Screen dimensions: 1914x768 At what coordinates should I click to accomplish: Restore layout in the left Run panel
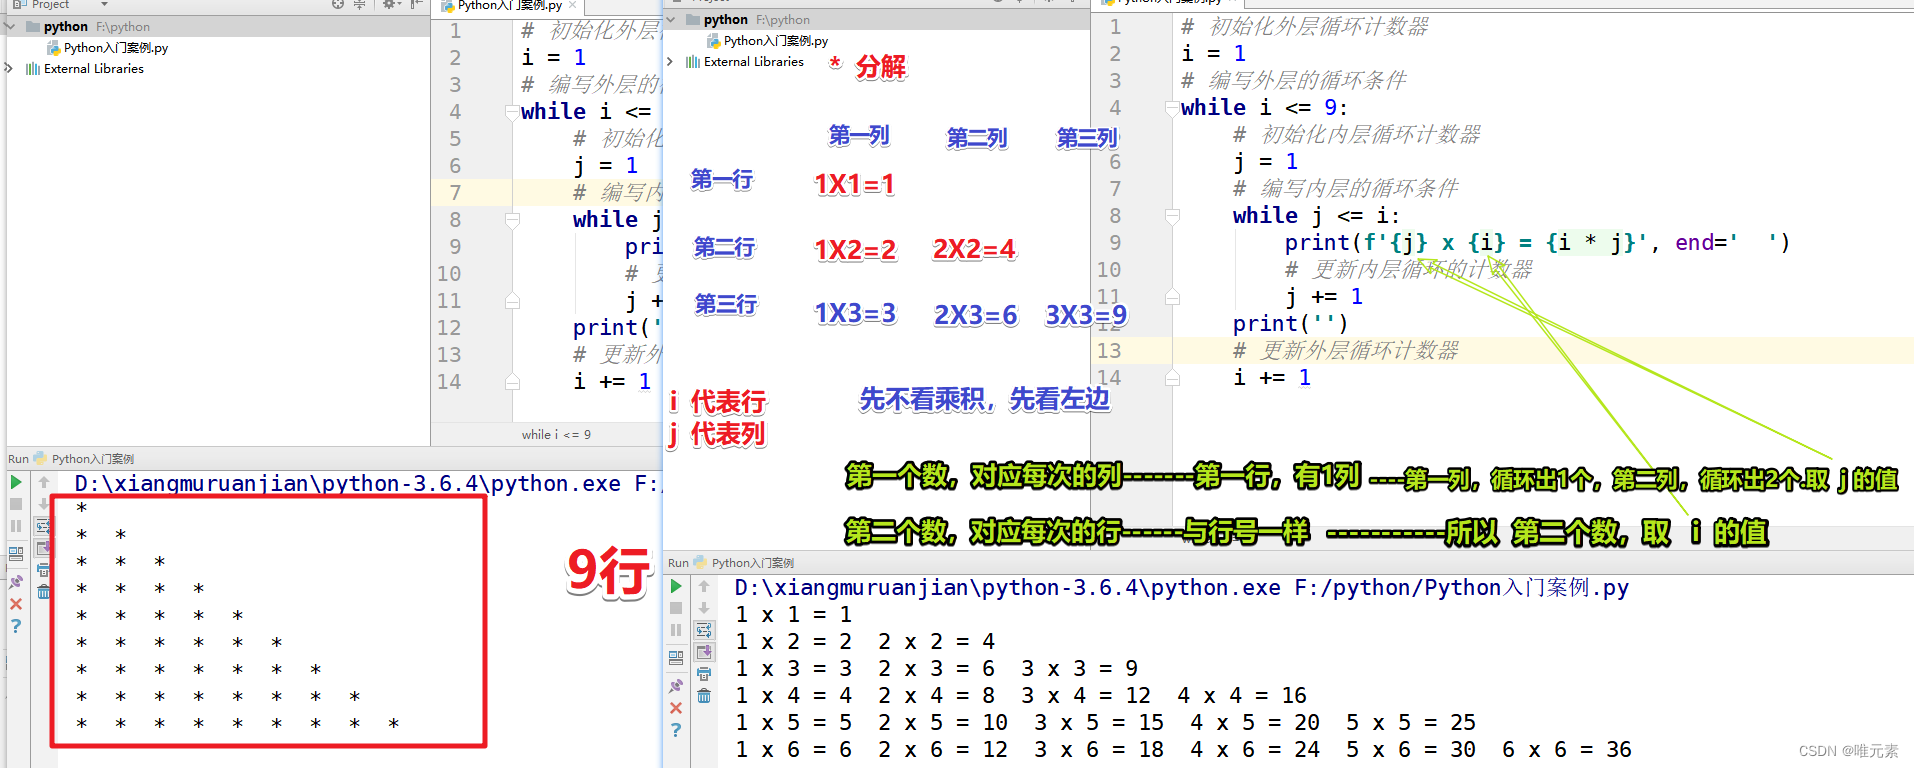tap(16, 553)
